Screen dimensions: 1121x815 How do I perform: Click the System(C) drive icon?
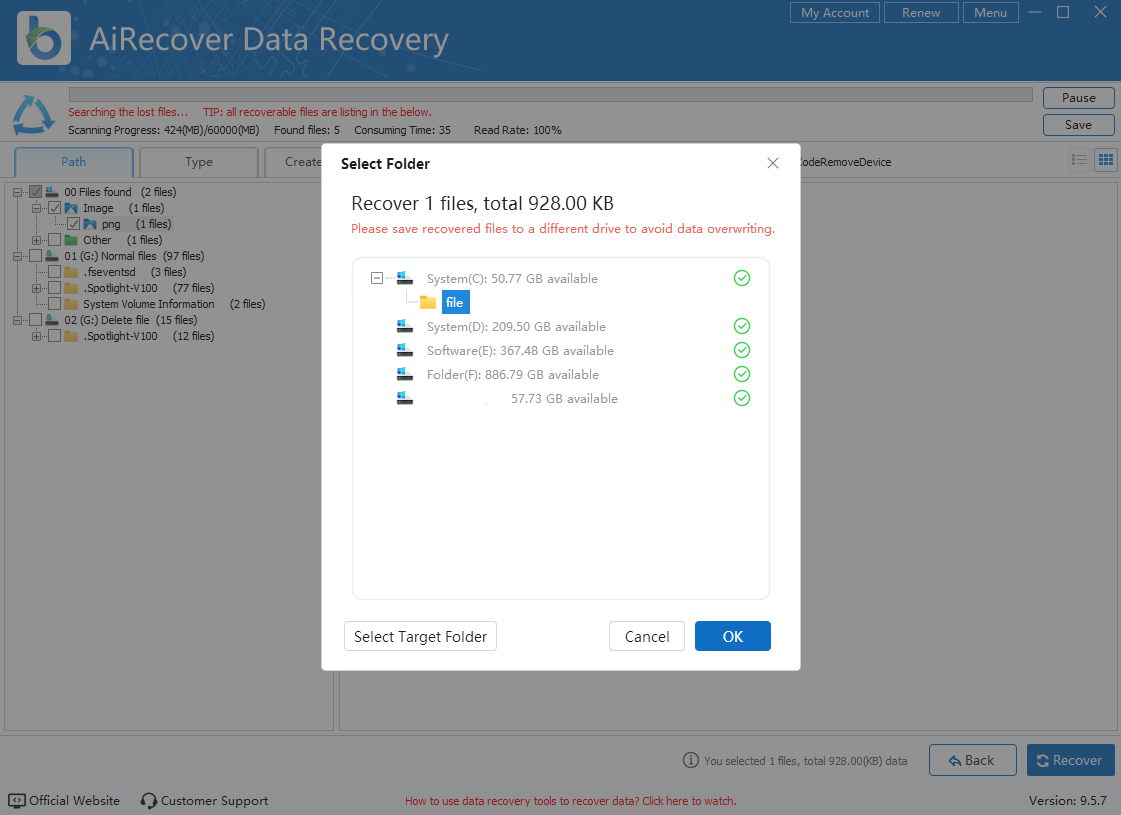pos(405,278)
